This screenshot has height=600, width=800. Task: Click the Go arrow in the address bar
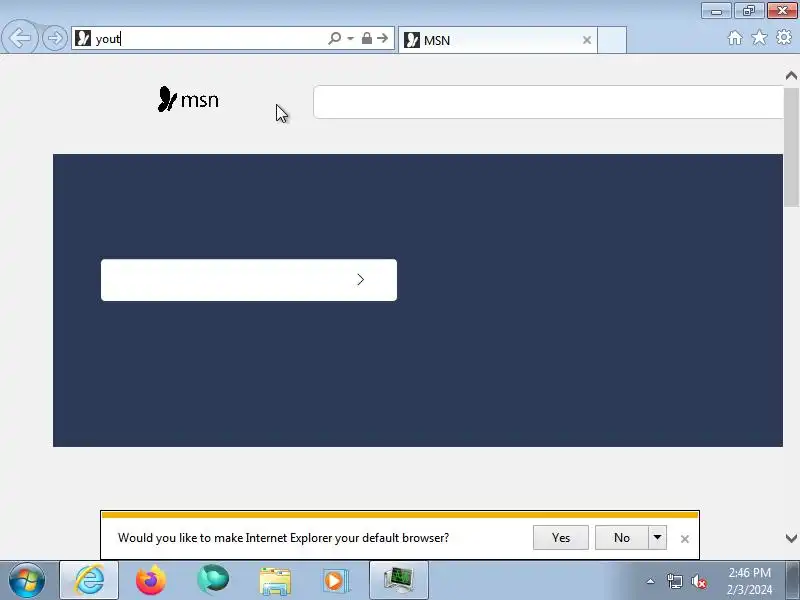coord(382,38)
